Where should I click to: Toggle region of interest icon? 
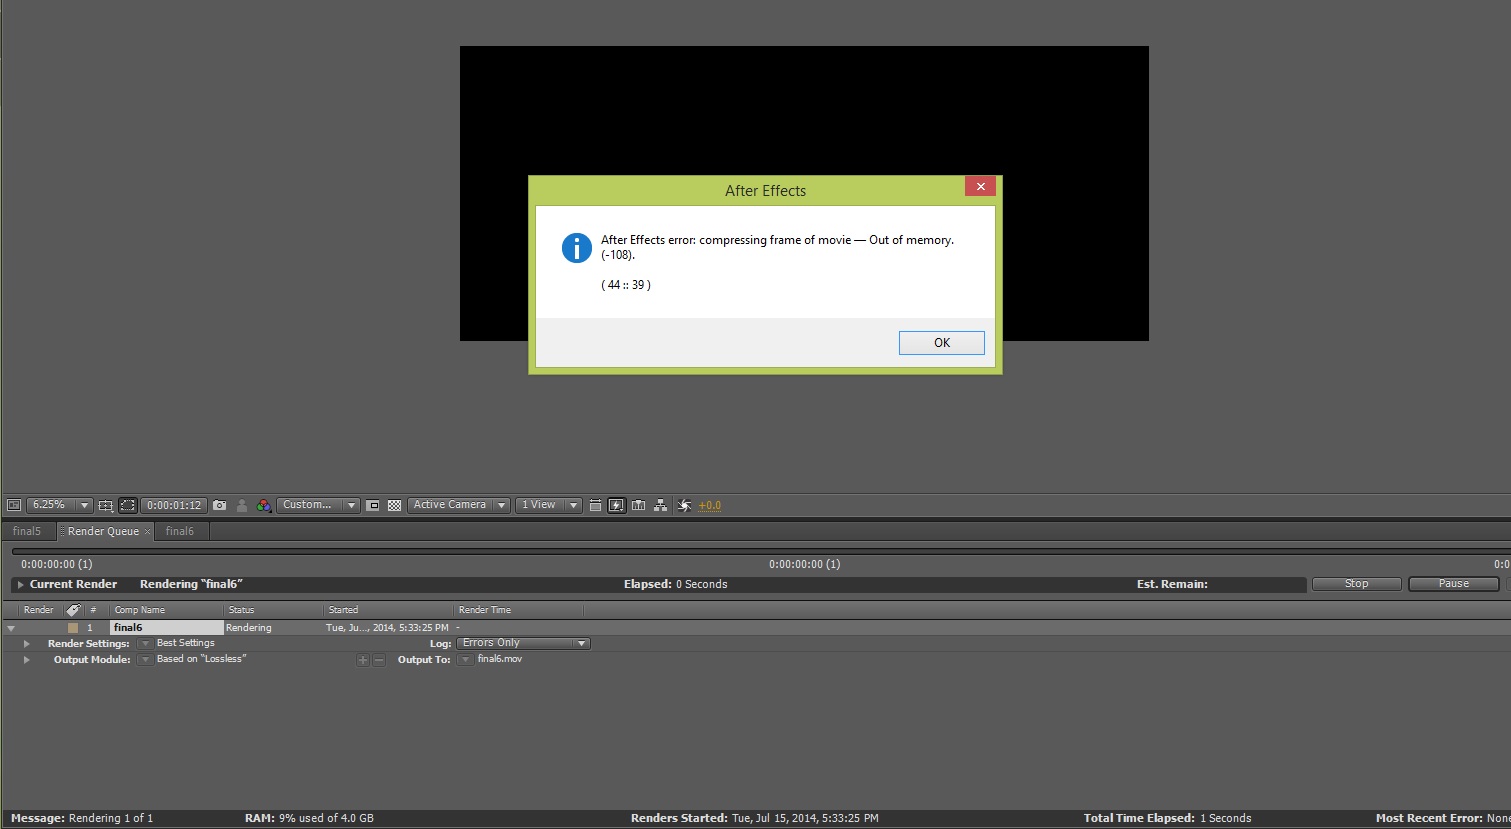click(x=373, y=505)
